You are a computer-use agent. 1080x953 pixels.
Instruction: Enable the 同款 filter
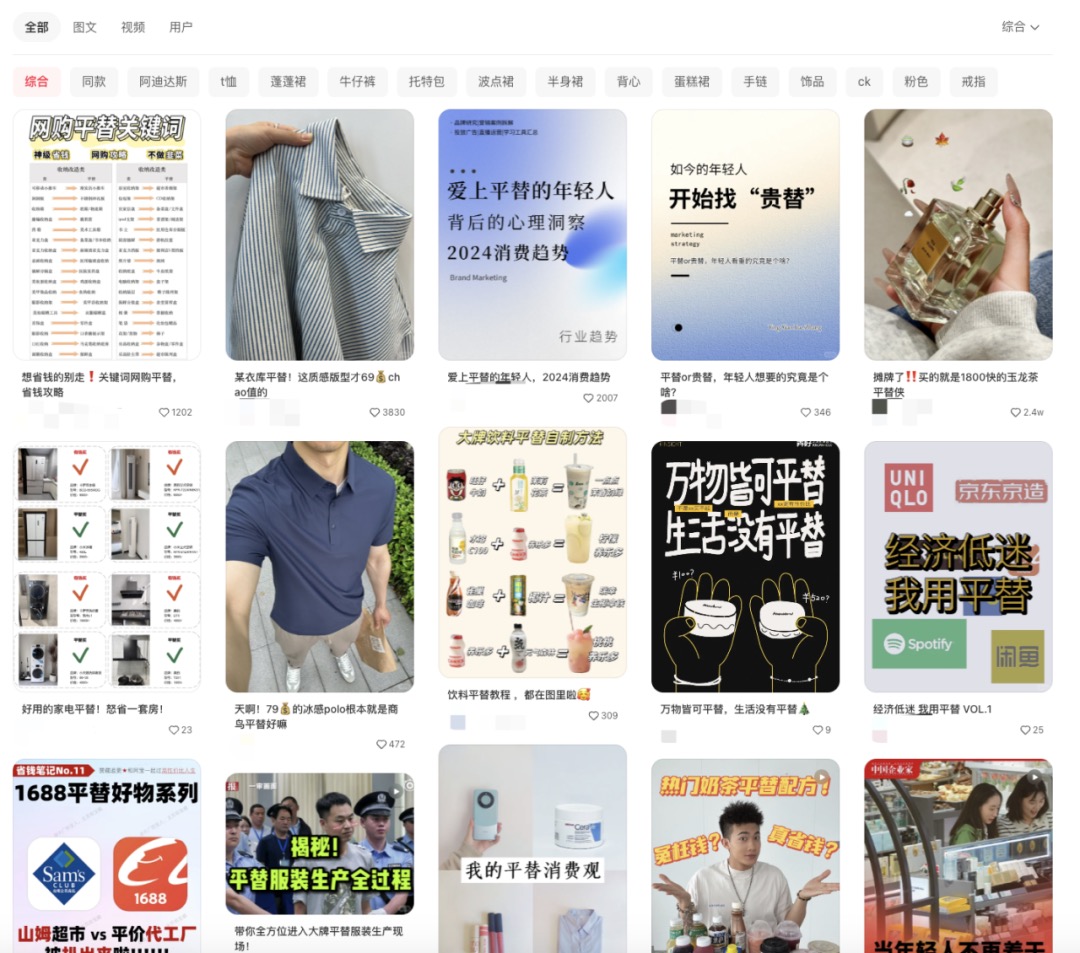96,81
